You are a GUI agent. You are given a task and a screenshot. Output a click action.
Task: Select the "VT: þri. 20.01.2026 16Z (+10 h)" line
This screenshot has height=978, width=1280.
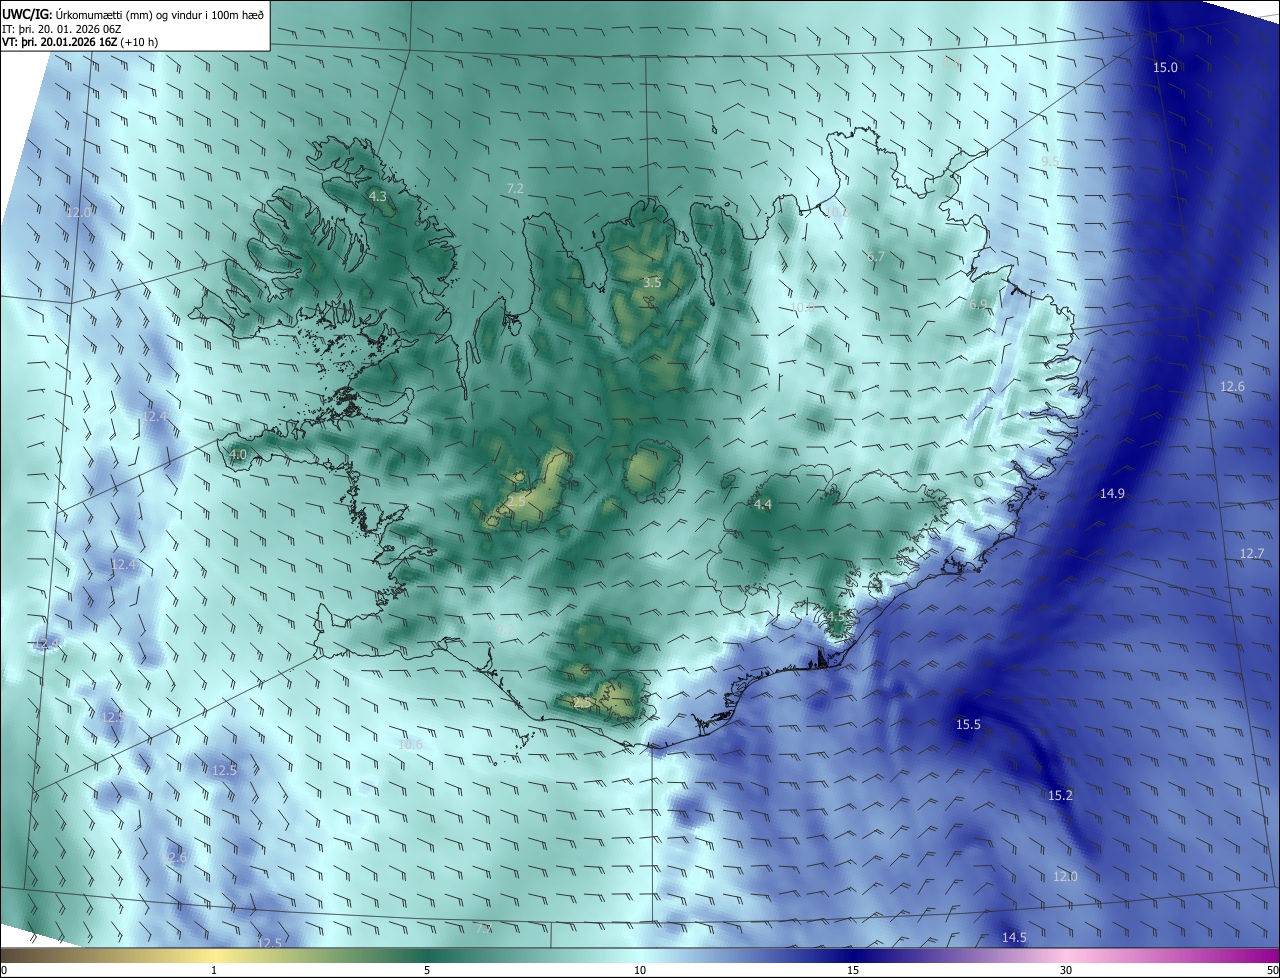(x=80, y=42)
